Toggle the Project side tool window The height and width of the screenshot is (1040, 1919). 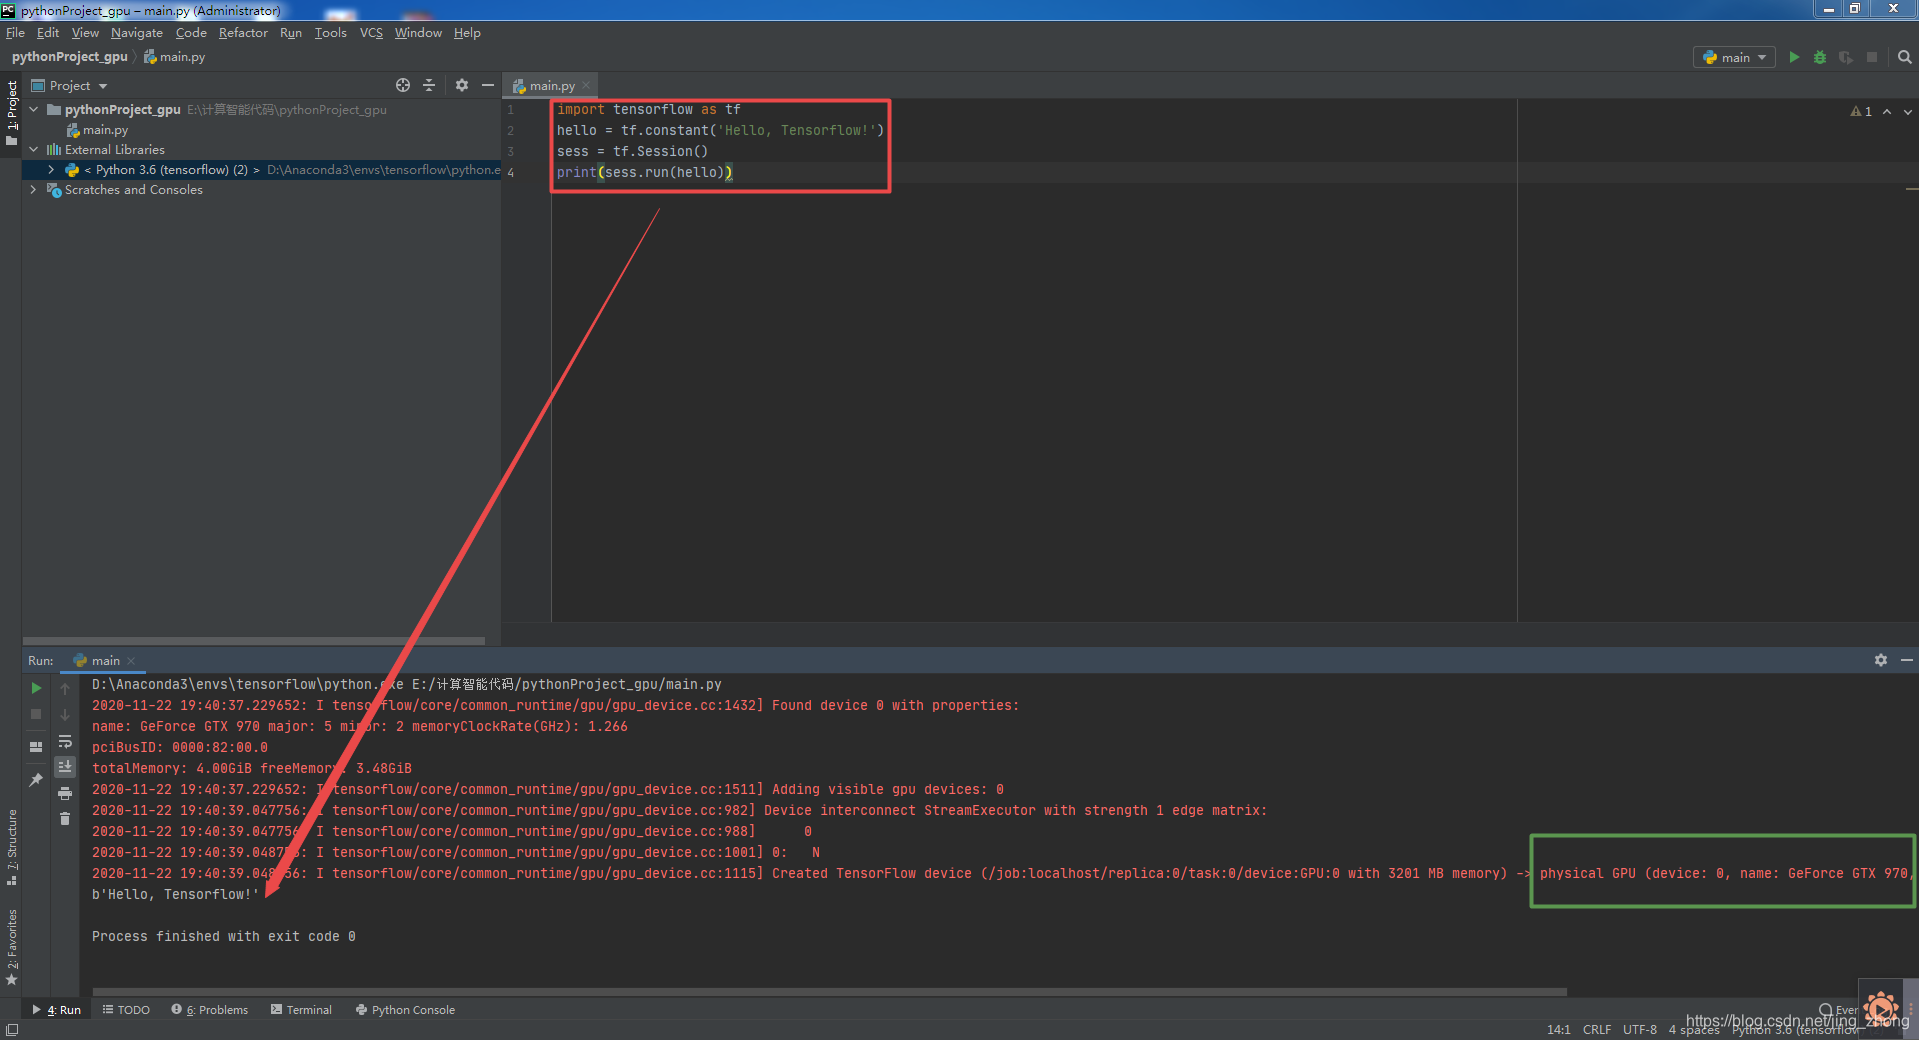(12, 112)
